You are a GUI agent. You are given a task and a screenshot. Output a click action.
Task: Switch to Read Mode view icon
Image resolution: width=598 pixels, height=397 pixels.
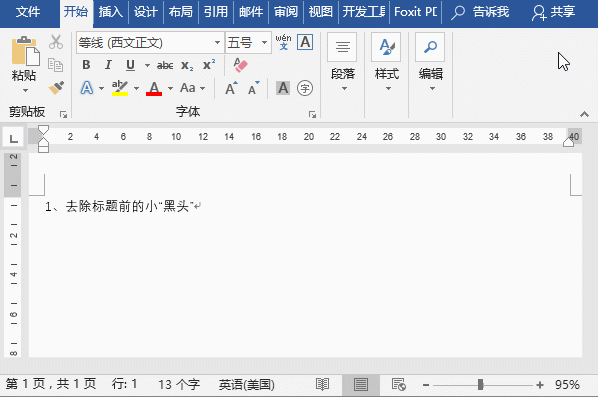click(322, 384)
